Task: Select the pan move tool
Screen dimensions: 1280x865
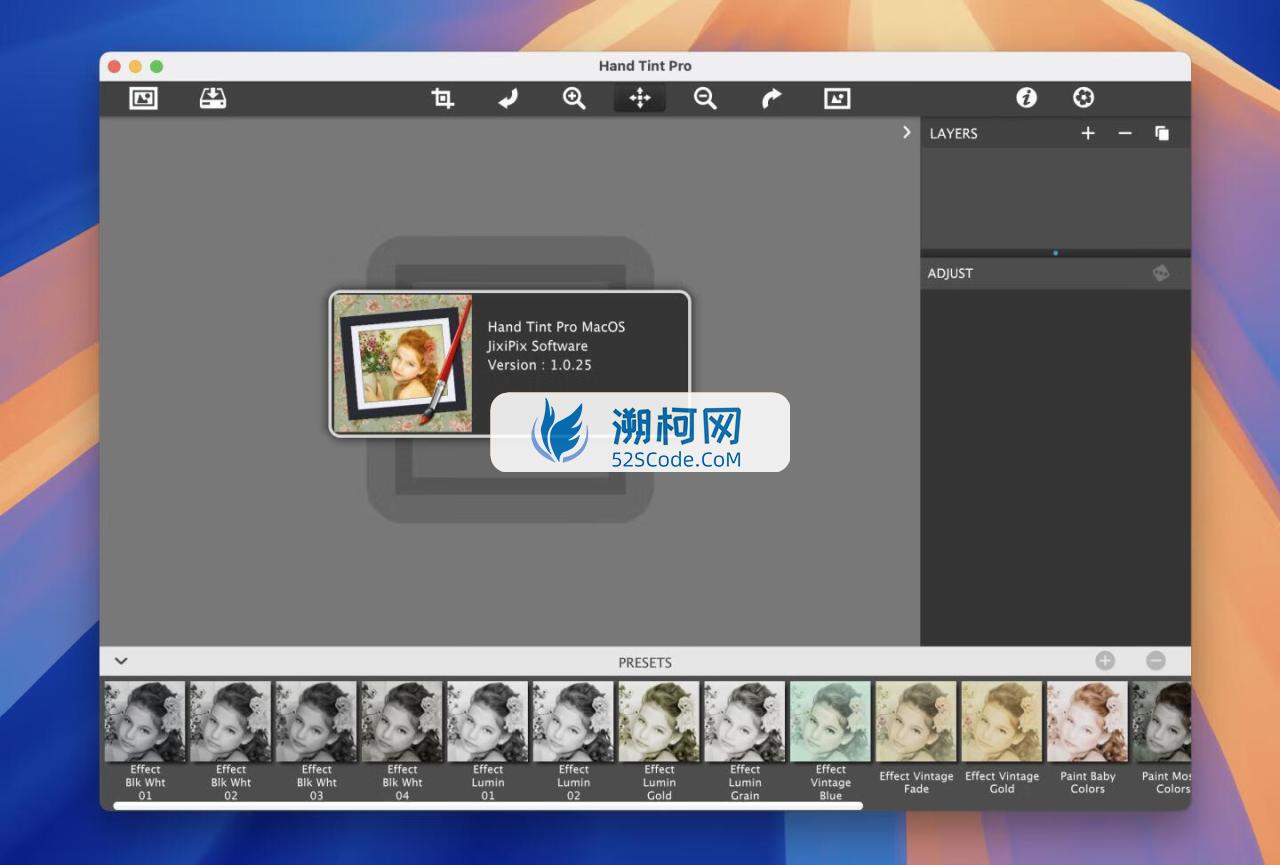Action: click(640, 98)
